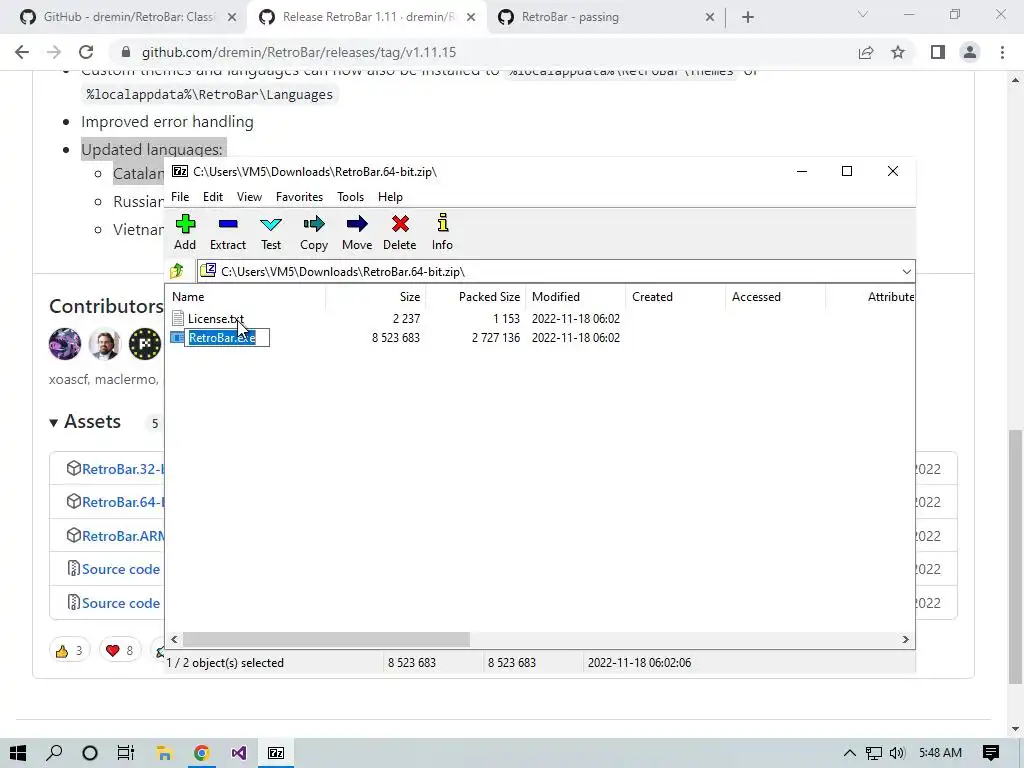Viewport: 1024px width, 768px height.
Task: Open File Explorer from taskbar
Action: click(164, 753)
